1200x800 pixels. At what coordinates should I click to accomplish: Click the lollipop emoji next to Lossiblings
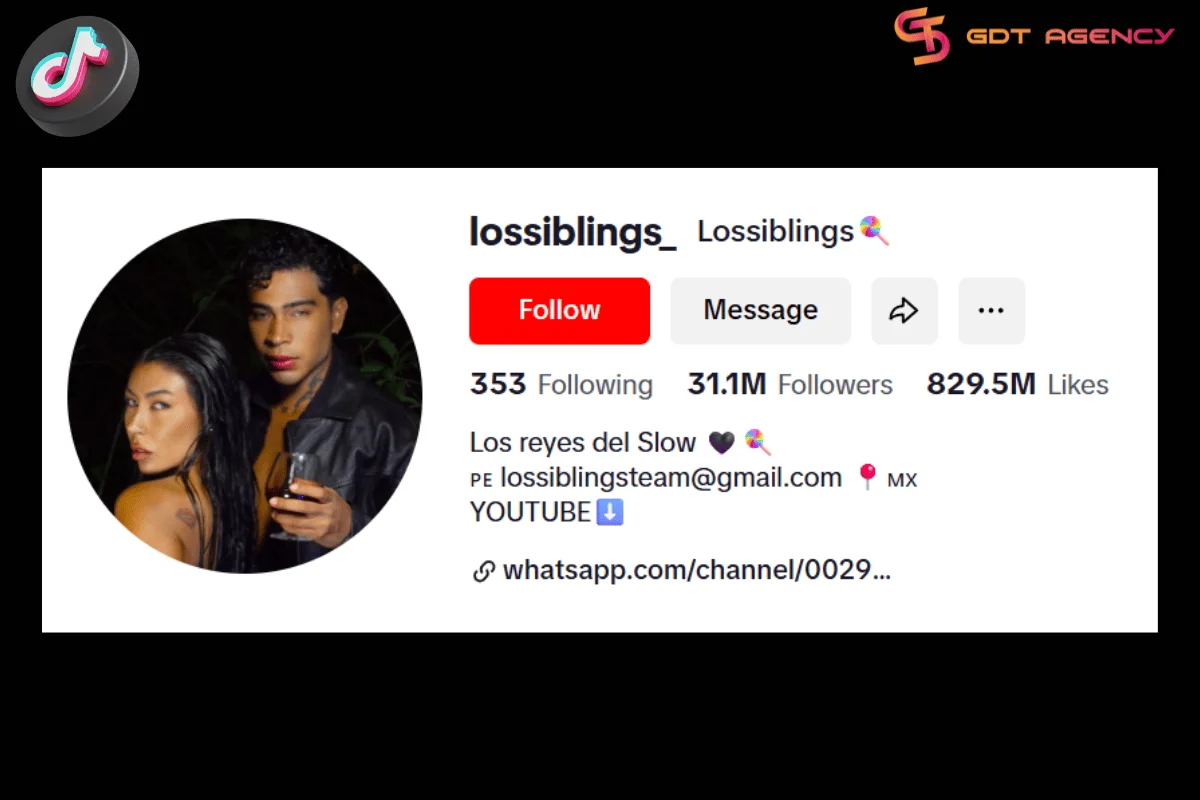(x=874, y=231)
